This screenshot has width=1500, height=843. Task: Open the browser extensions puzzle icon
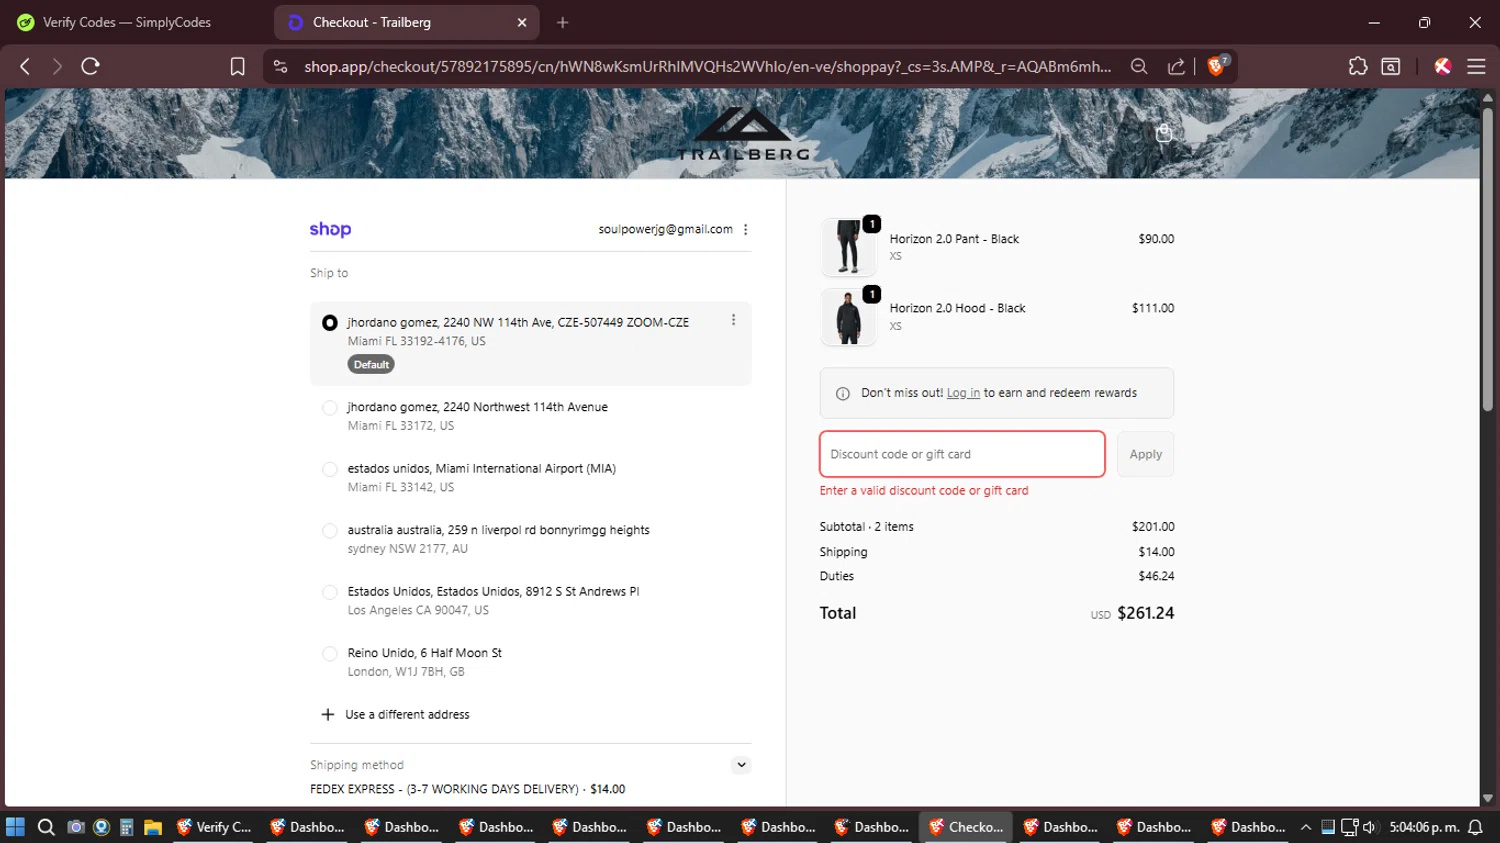tap(1357, 66)
